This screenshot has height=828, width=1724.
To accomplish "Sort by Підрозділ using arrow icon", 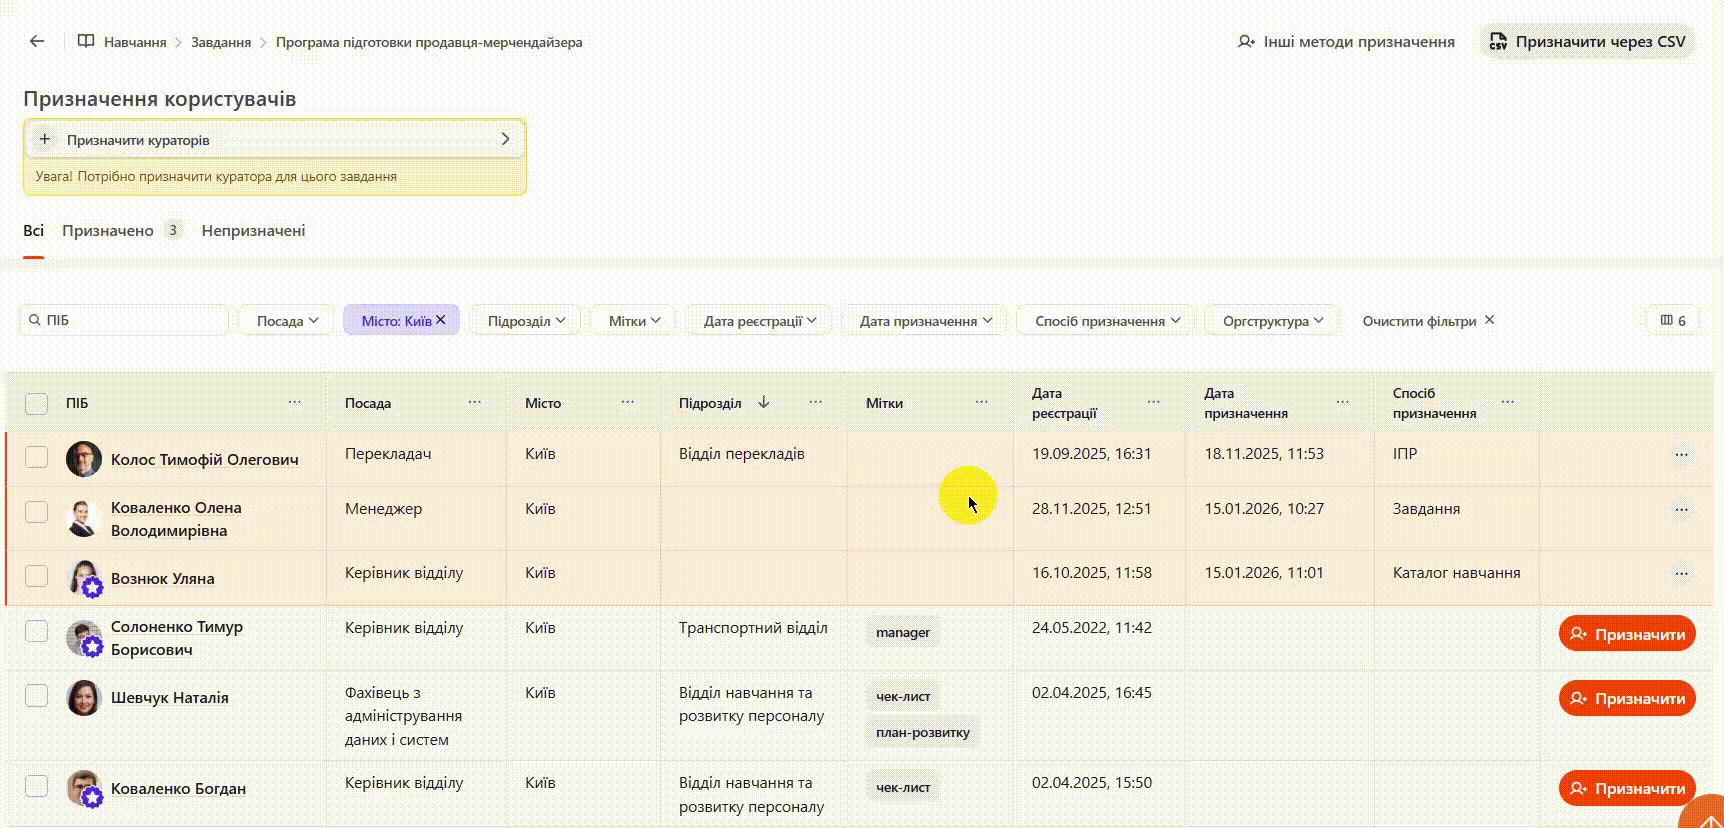I will coord(764,402).
